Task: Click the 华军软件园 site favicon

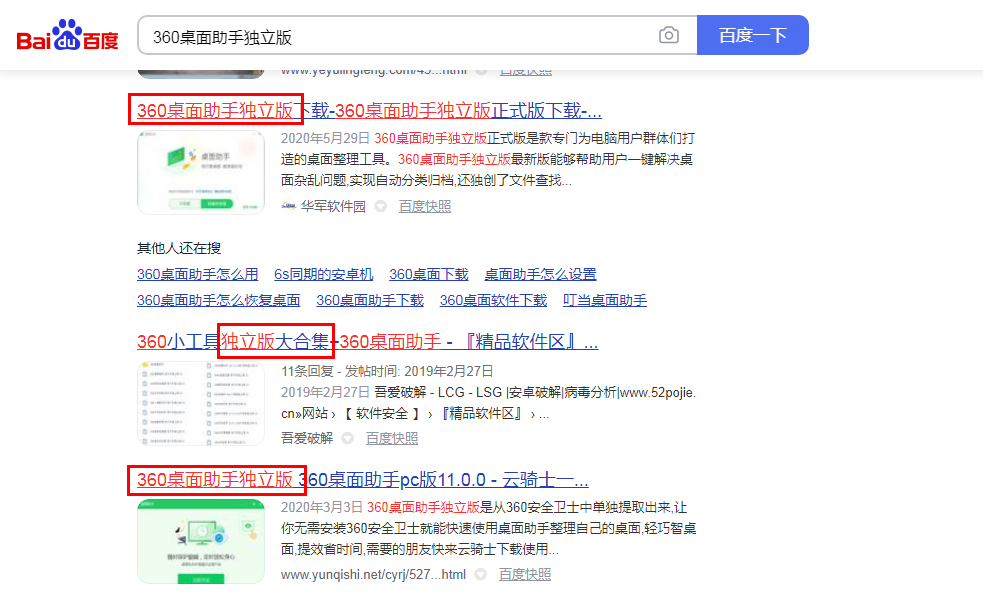Action: point(288,206)
